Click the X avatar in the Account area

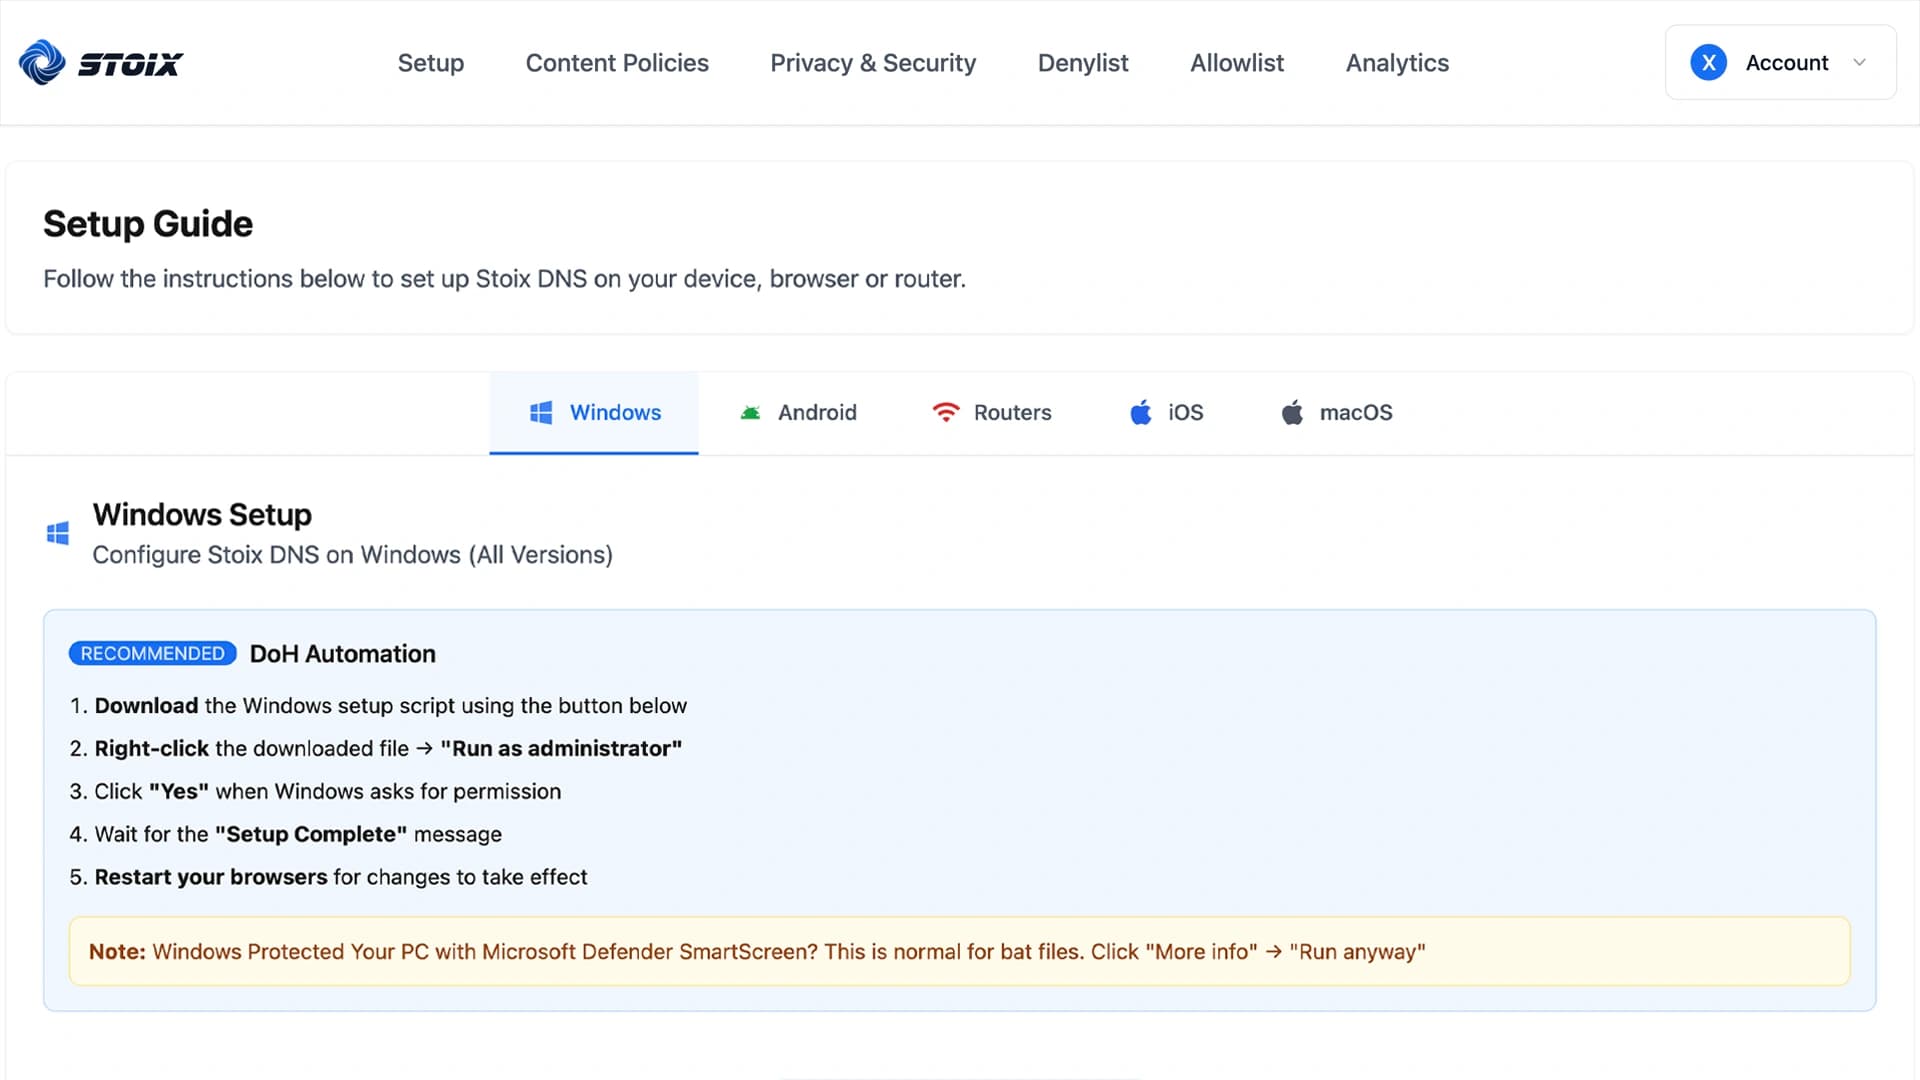1709,62
